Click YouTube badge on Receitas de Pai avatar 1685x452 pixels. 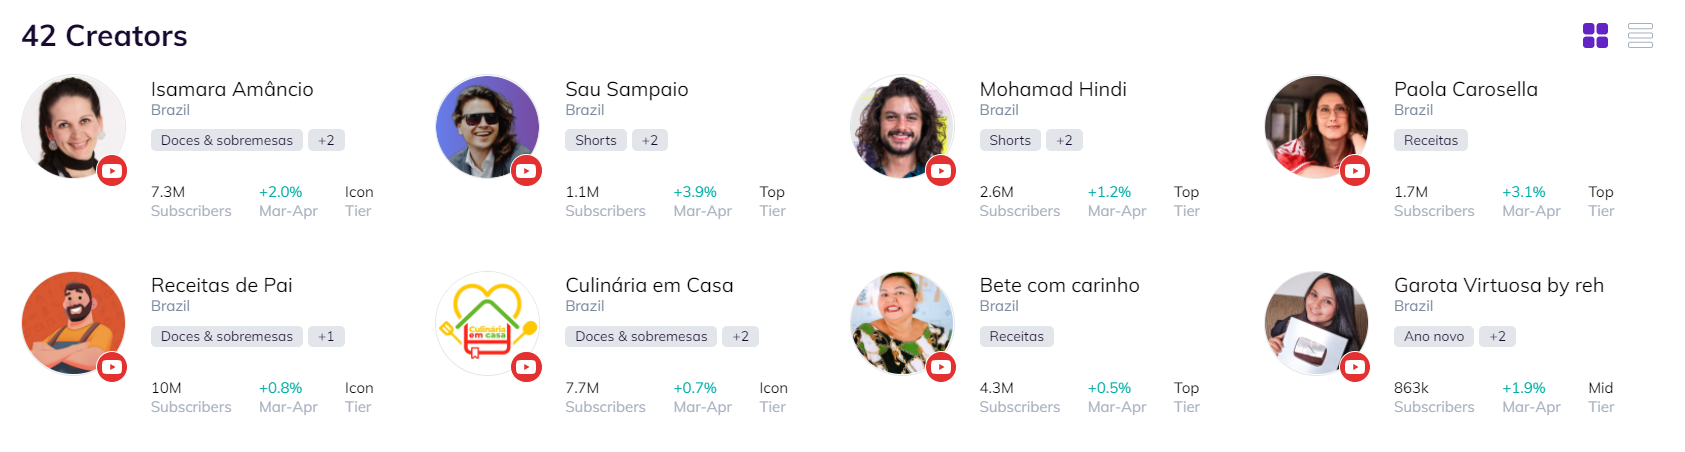pyautogui.click(x=112, y=367)
